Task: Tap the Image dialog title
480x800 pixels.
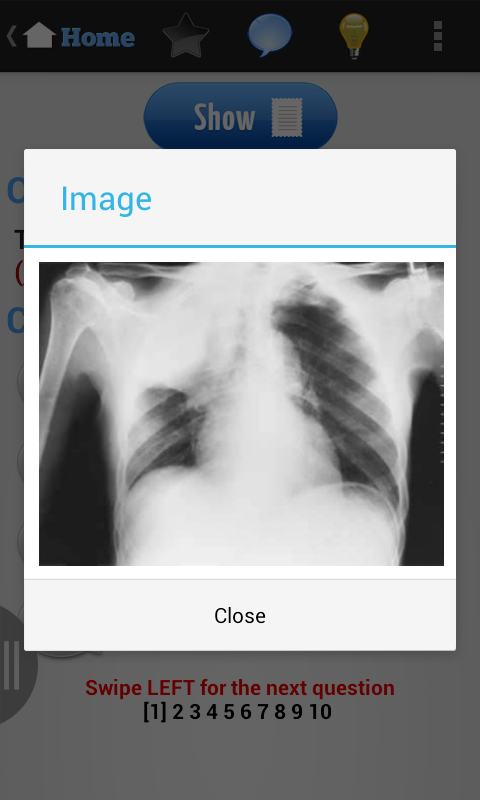Action: coord(106,198)
